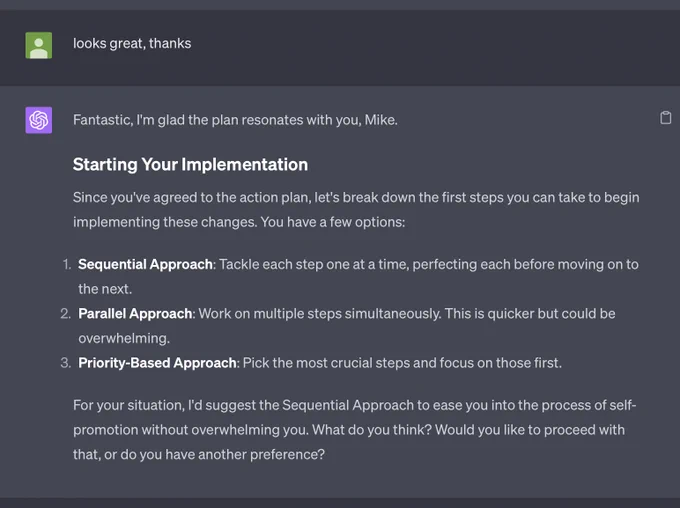This screenshot has height=508, width=680.
Task: Select the "looks great, thanks" user message
Action: [x=132, y=43]
